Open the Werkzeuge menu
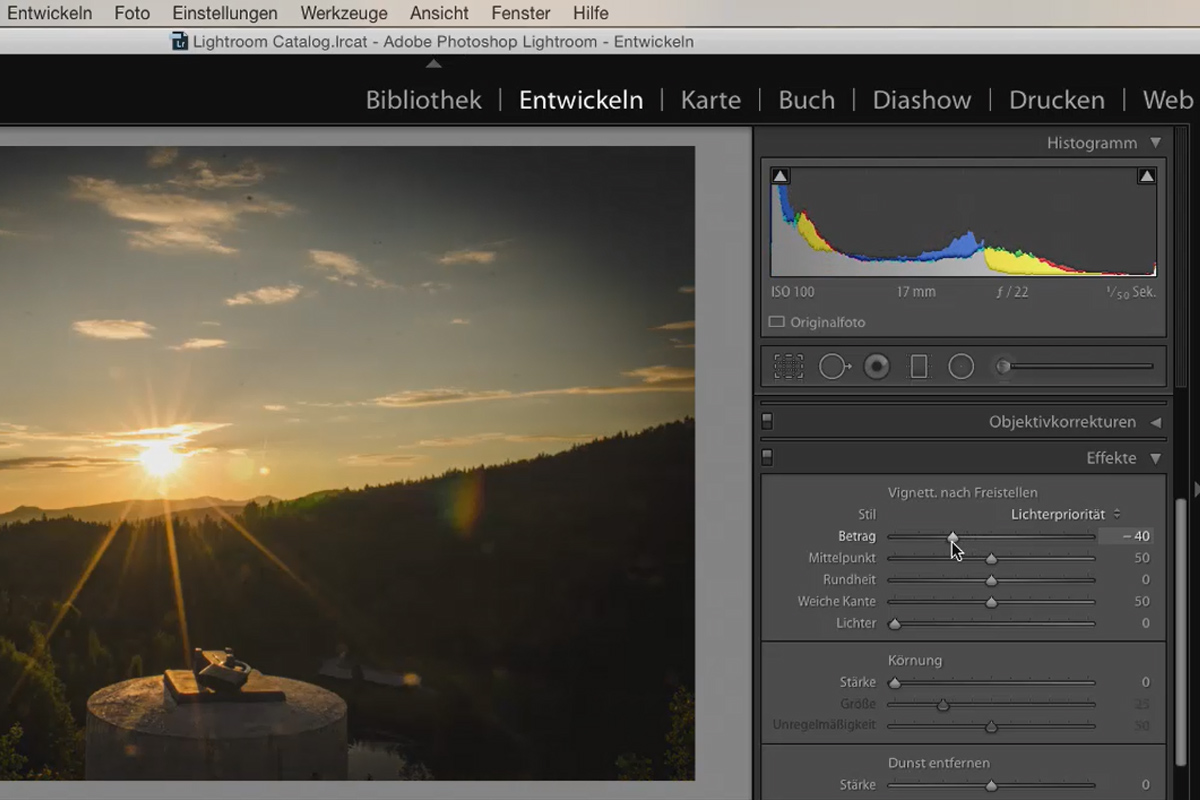The height and width of the screenshot is (800, 1200). (344, 13)
